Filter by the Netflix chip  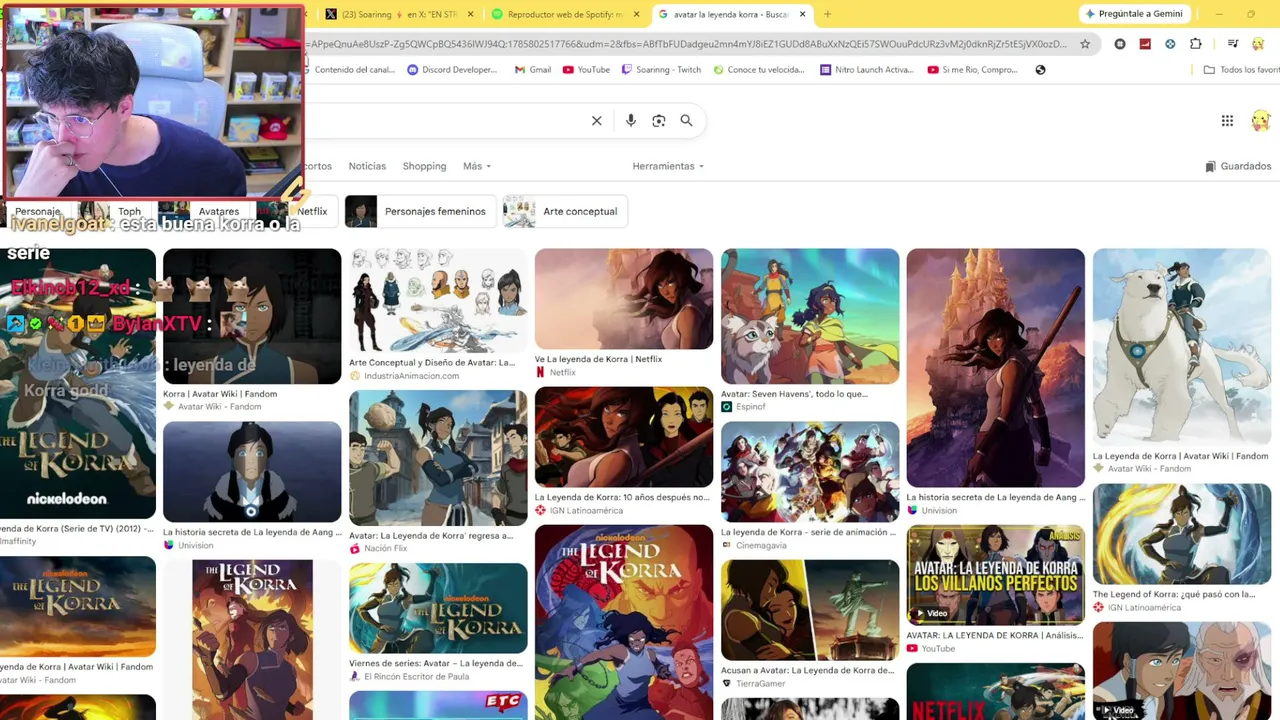(298, 211)
